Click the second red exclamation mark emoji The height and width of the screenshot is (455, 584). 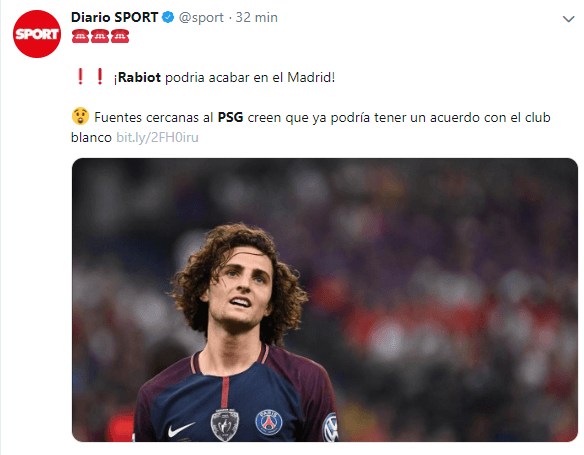tap(100, 76)
